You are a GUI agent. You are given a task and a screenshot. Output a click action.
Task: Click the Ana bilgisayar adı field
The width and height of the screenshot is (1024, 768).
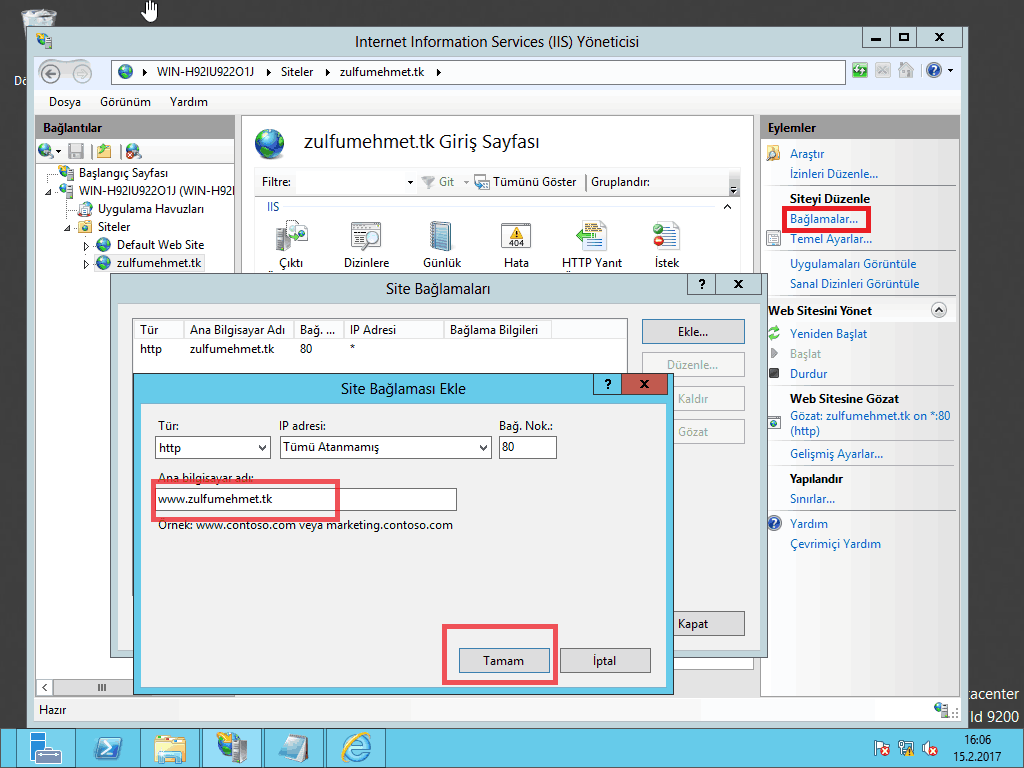306,500
